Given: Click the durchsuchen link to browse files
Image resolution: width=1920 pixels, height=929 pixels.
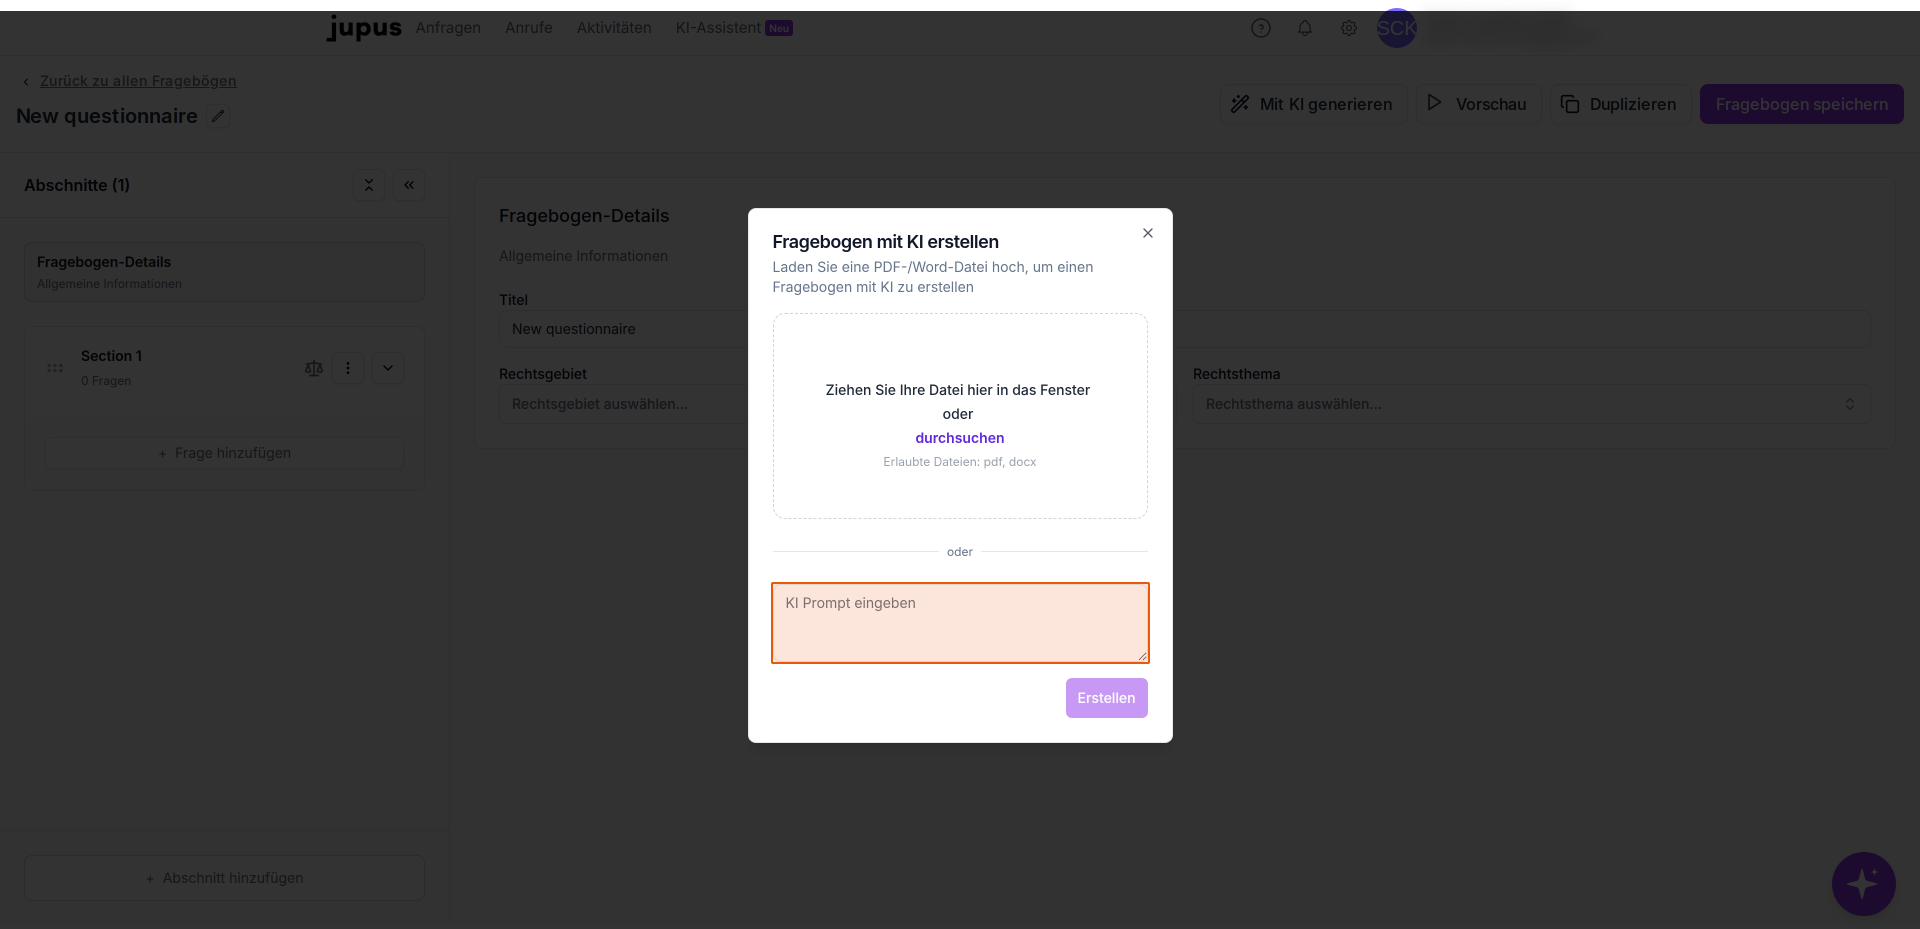Looking at the screenshot, I should (959, 438).
